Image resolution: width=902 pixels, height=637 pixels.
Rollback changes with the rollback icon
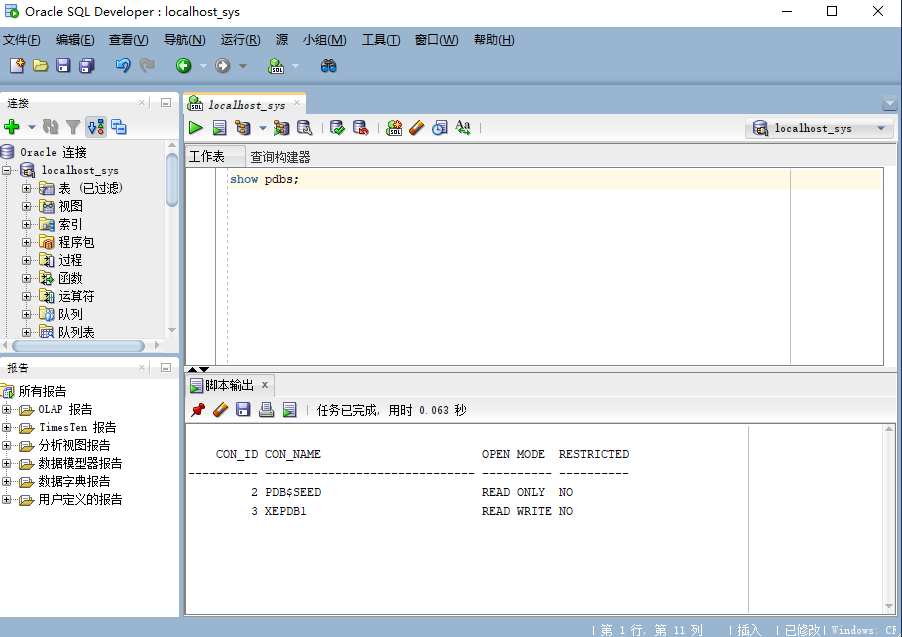click(x=361, y=128)
